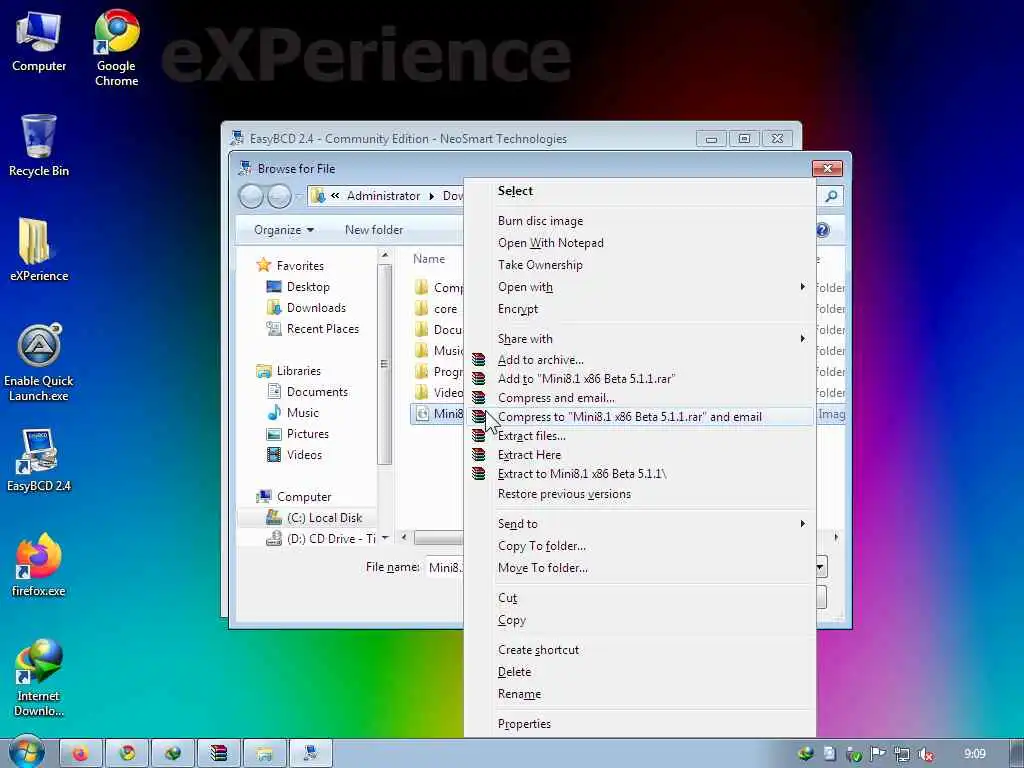Expand the Send to submenu

(640, 524)
